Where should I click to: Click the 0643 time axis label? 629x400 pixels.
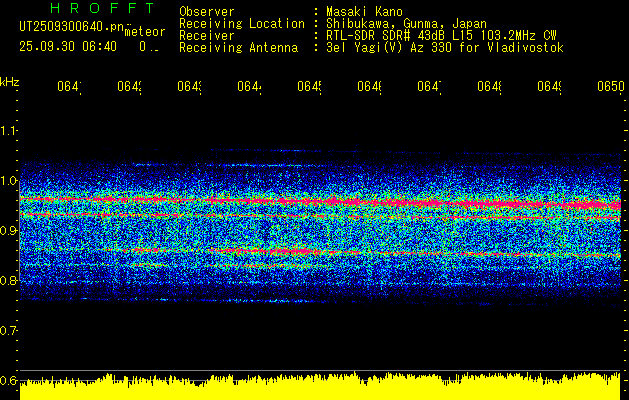tap(189, 87)
